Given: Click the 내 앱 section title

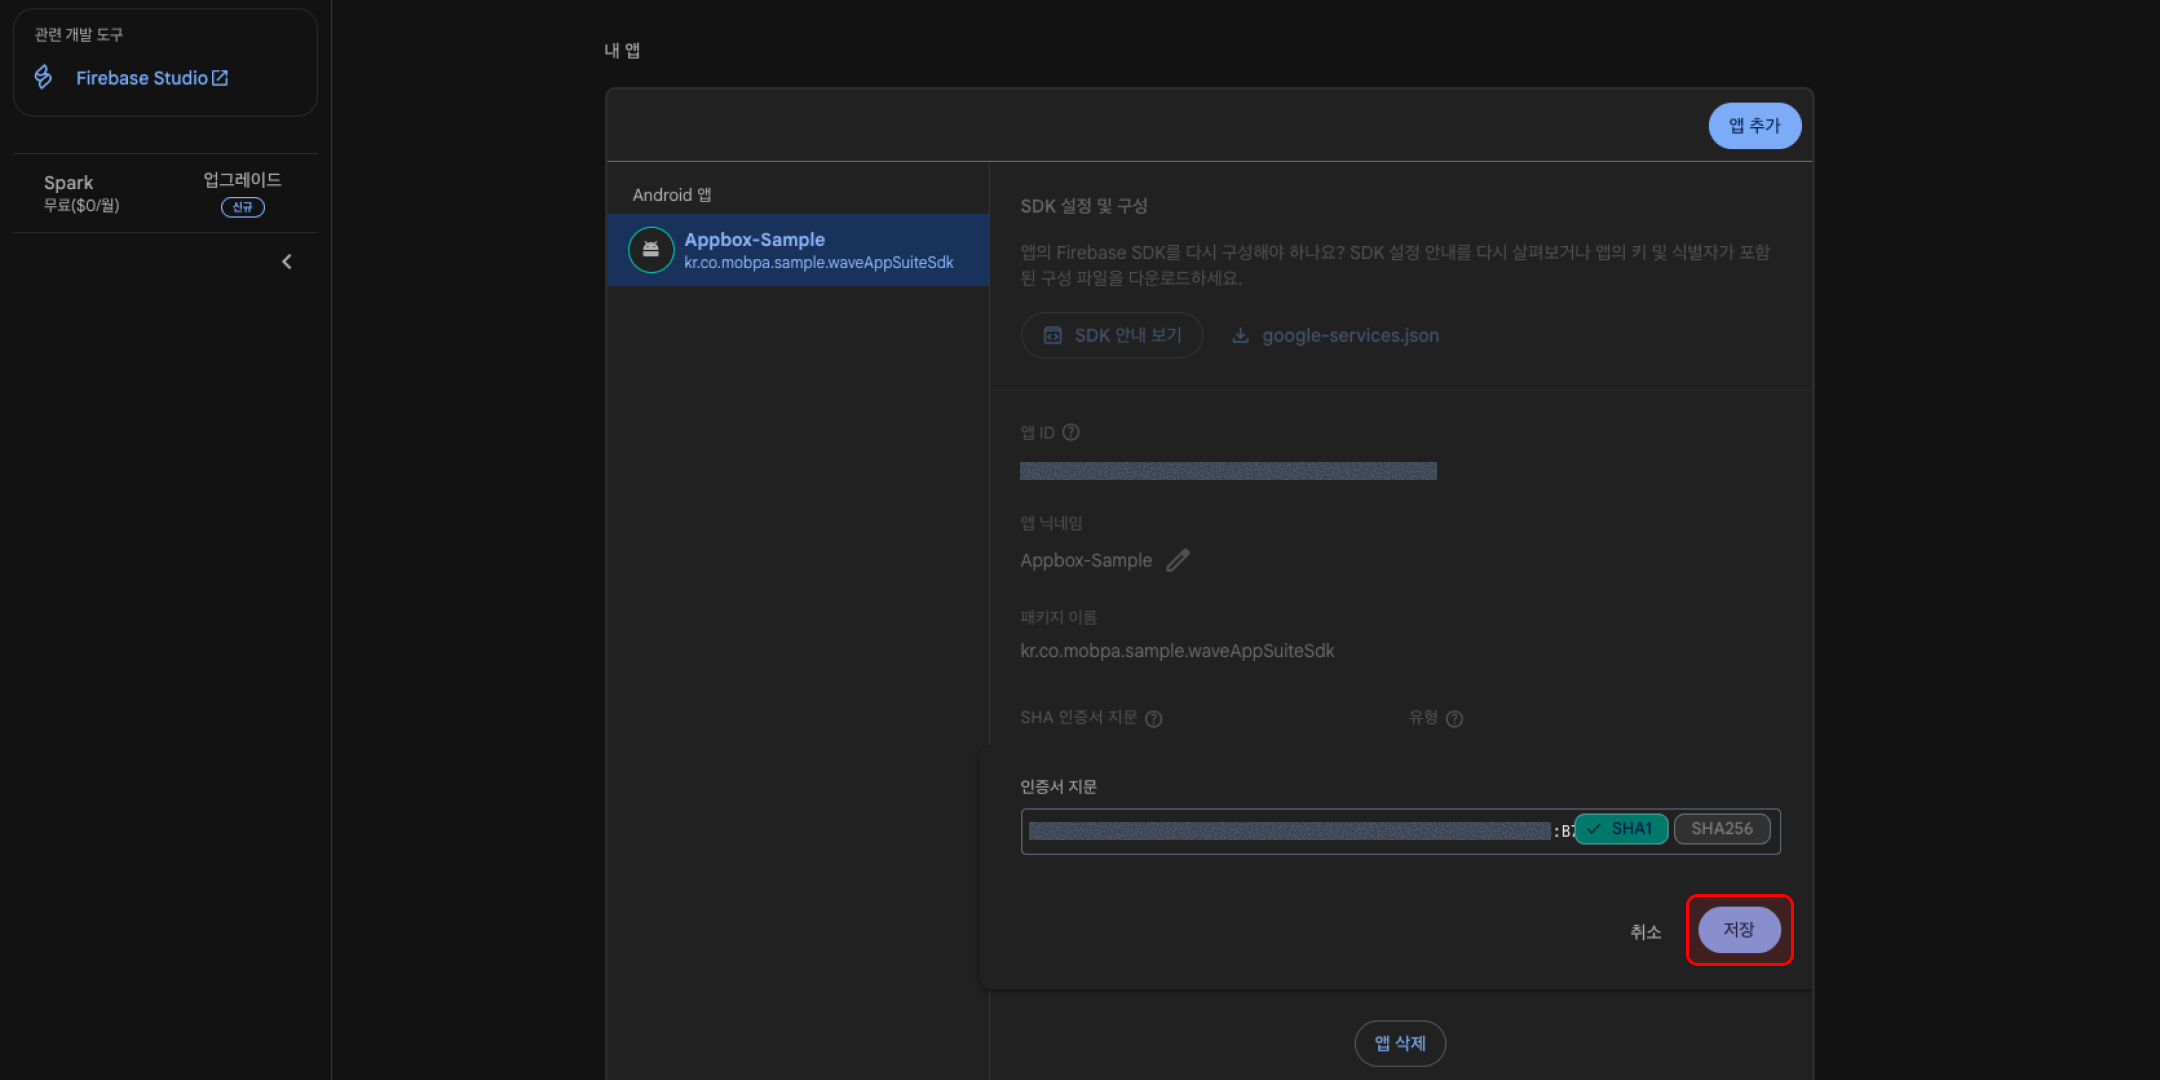Looking at the screenshot, I should [622, 51].
